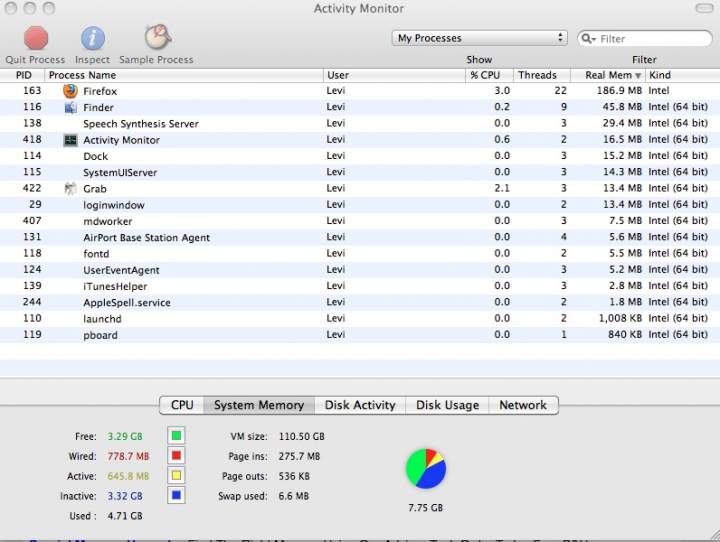Select the UserEventAgent process row
This screenshot has width=720, height=542.
pos(360,270)
